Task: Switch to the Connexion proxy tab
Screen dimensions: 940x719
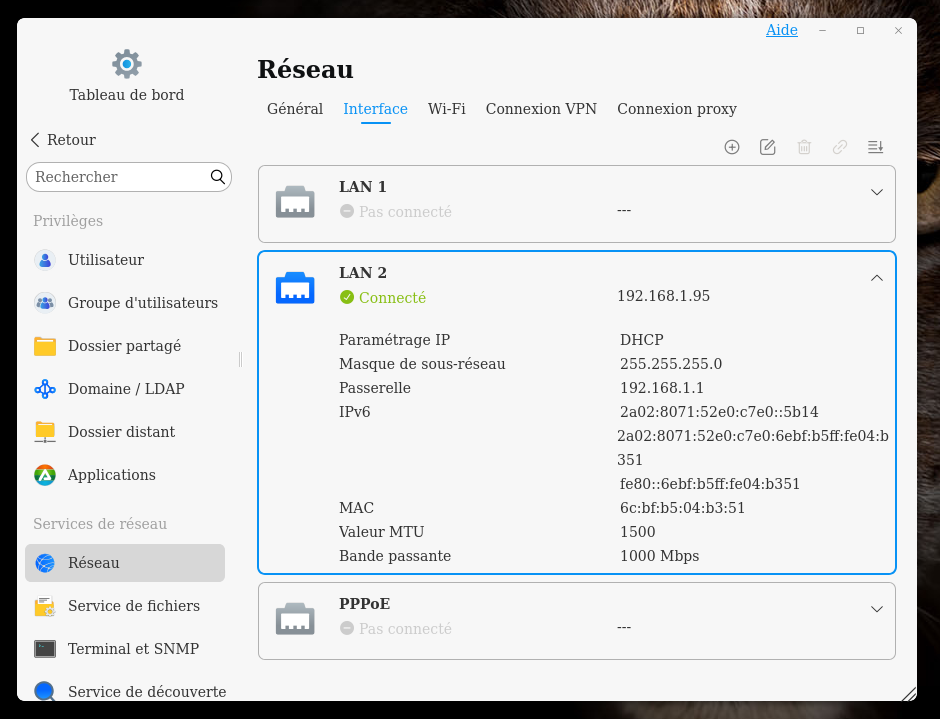Action: pyautogui.click(x=677, y=109)
